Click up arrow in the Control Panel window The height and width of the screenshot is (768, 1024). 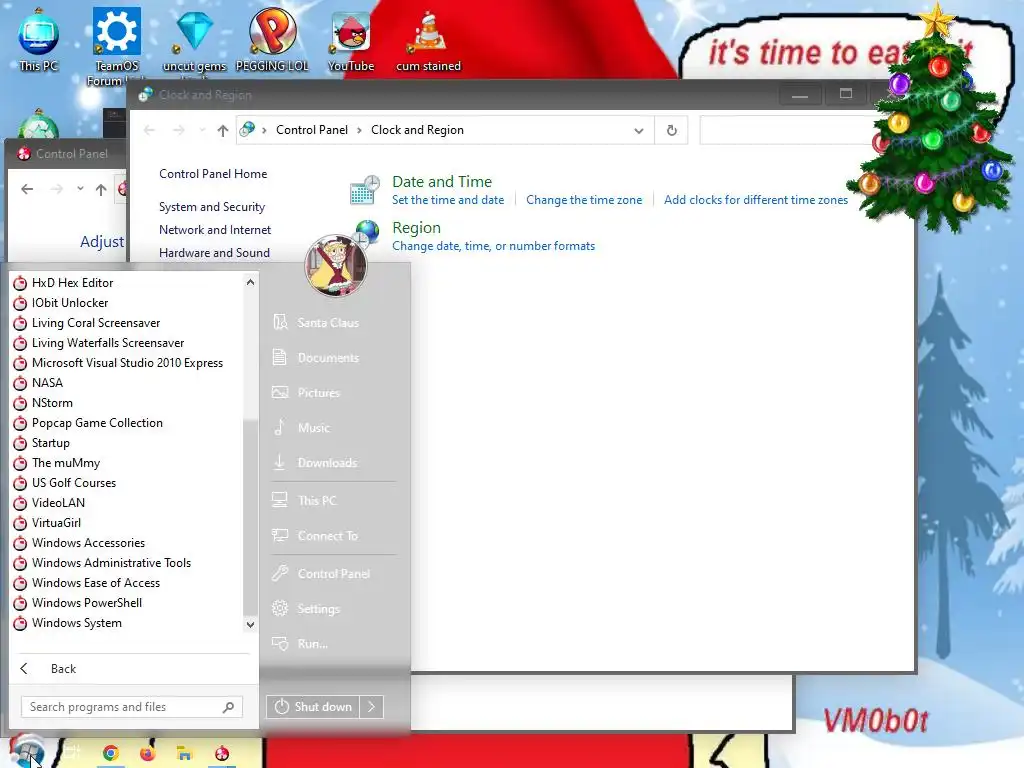[x=101, y=189]
